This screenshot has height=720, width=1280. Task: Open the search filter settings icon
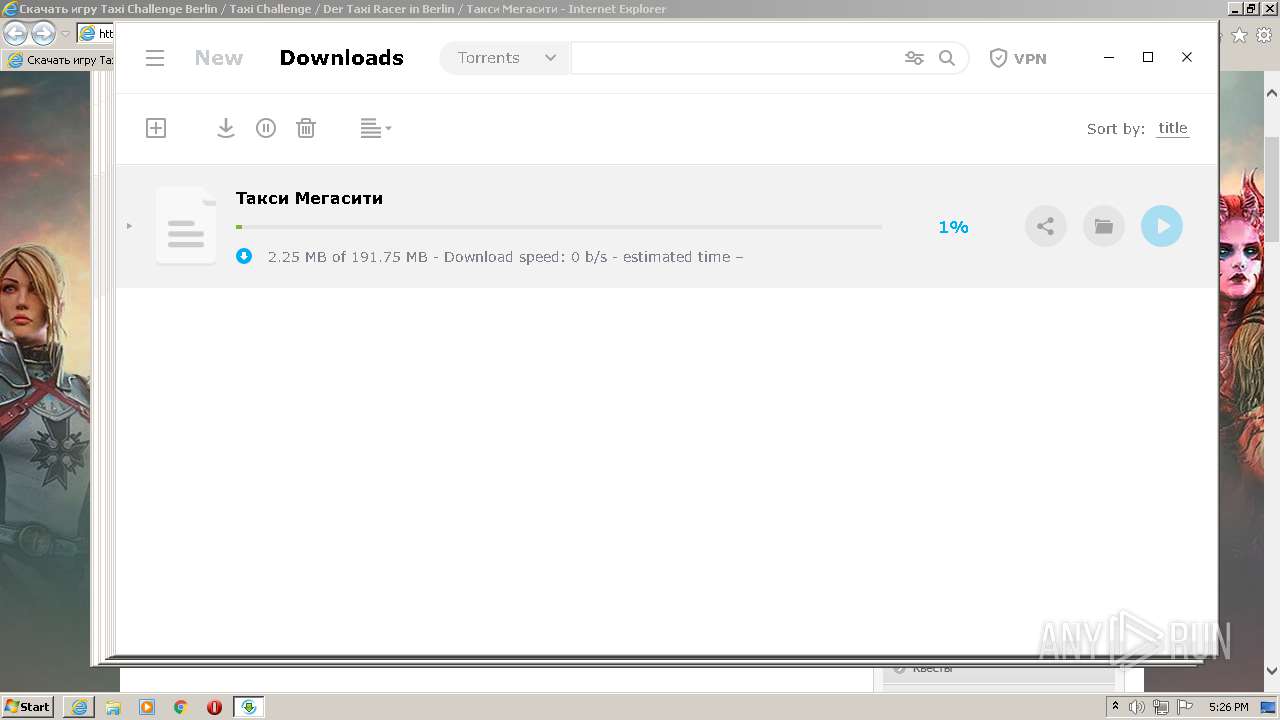tap(914, 58)
